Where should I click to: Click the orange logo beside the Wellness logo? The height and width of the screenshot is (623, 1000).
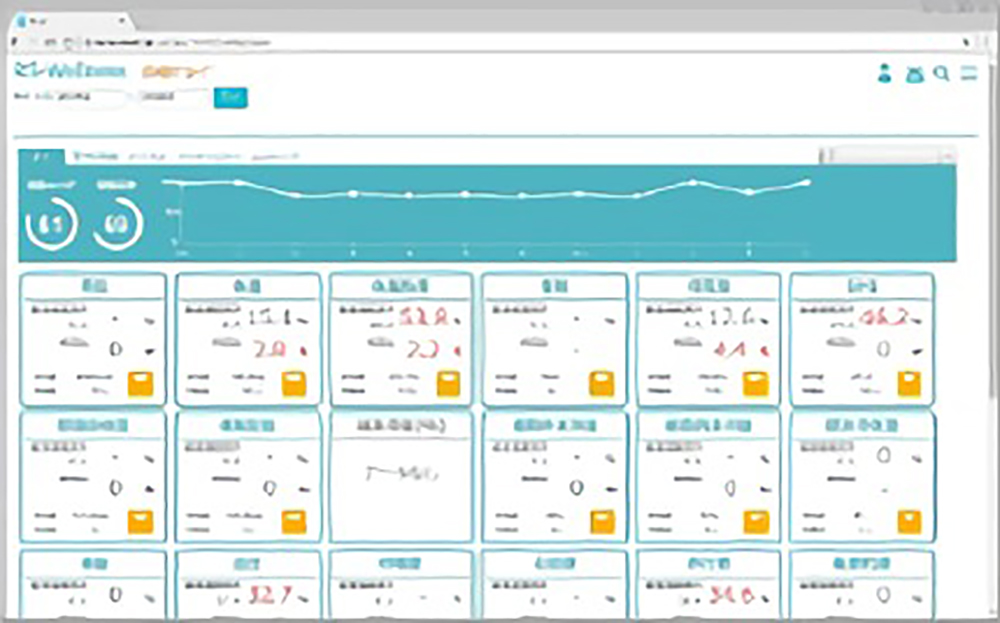pyautogui.click(x=177, y=71)
